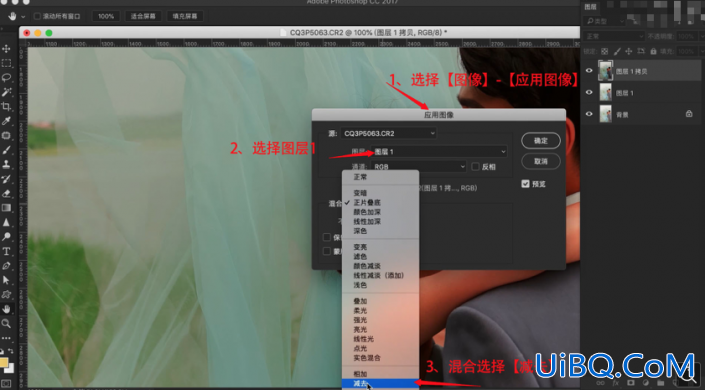The width and height of the screenshot is (705, 390).
Task: Toggle the 保留透明 checkbox in the dialog
Action: click(327, 237)
